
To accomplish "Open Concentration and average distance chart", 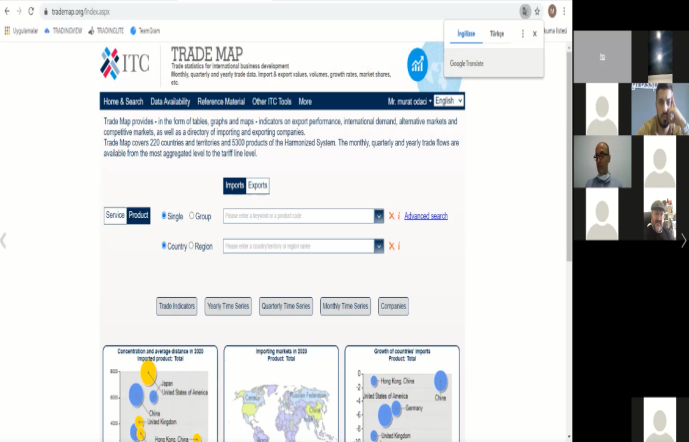I will [160, 394].
